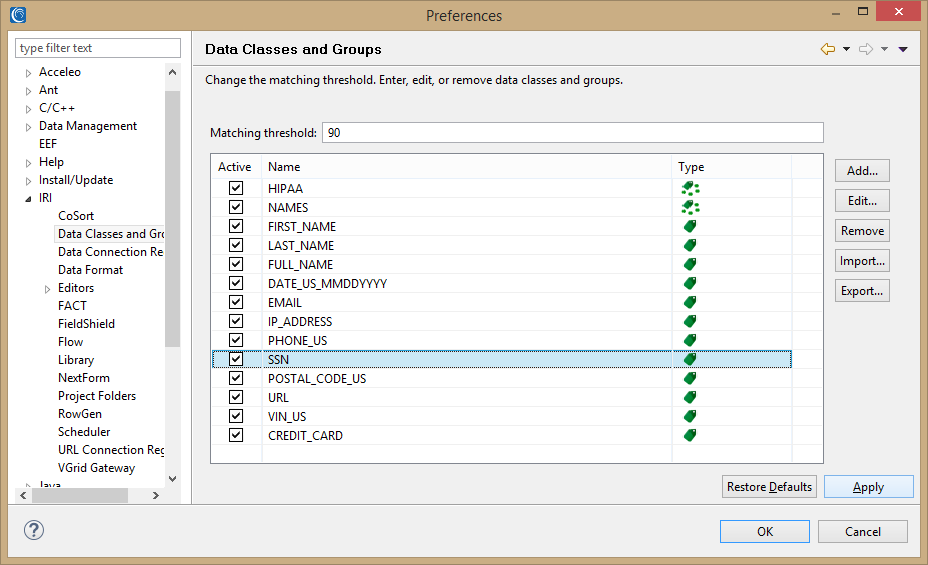Click the CREDIT_CARD data class tag icon
Image resolution: width=928 pixels, height=565 pixels.
(689, 435)
